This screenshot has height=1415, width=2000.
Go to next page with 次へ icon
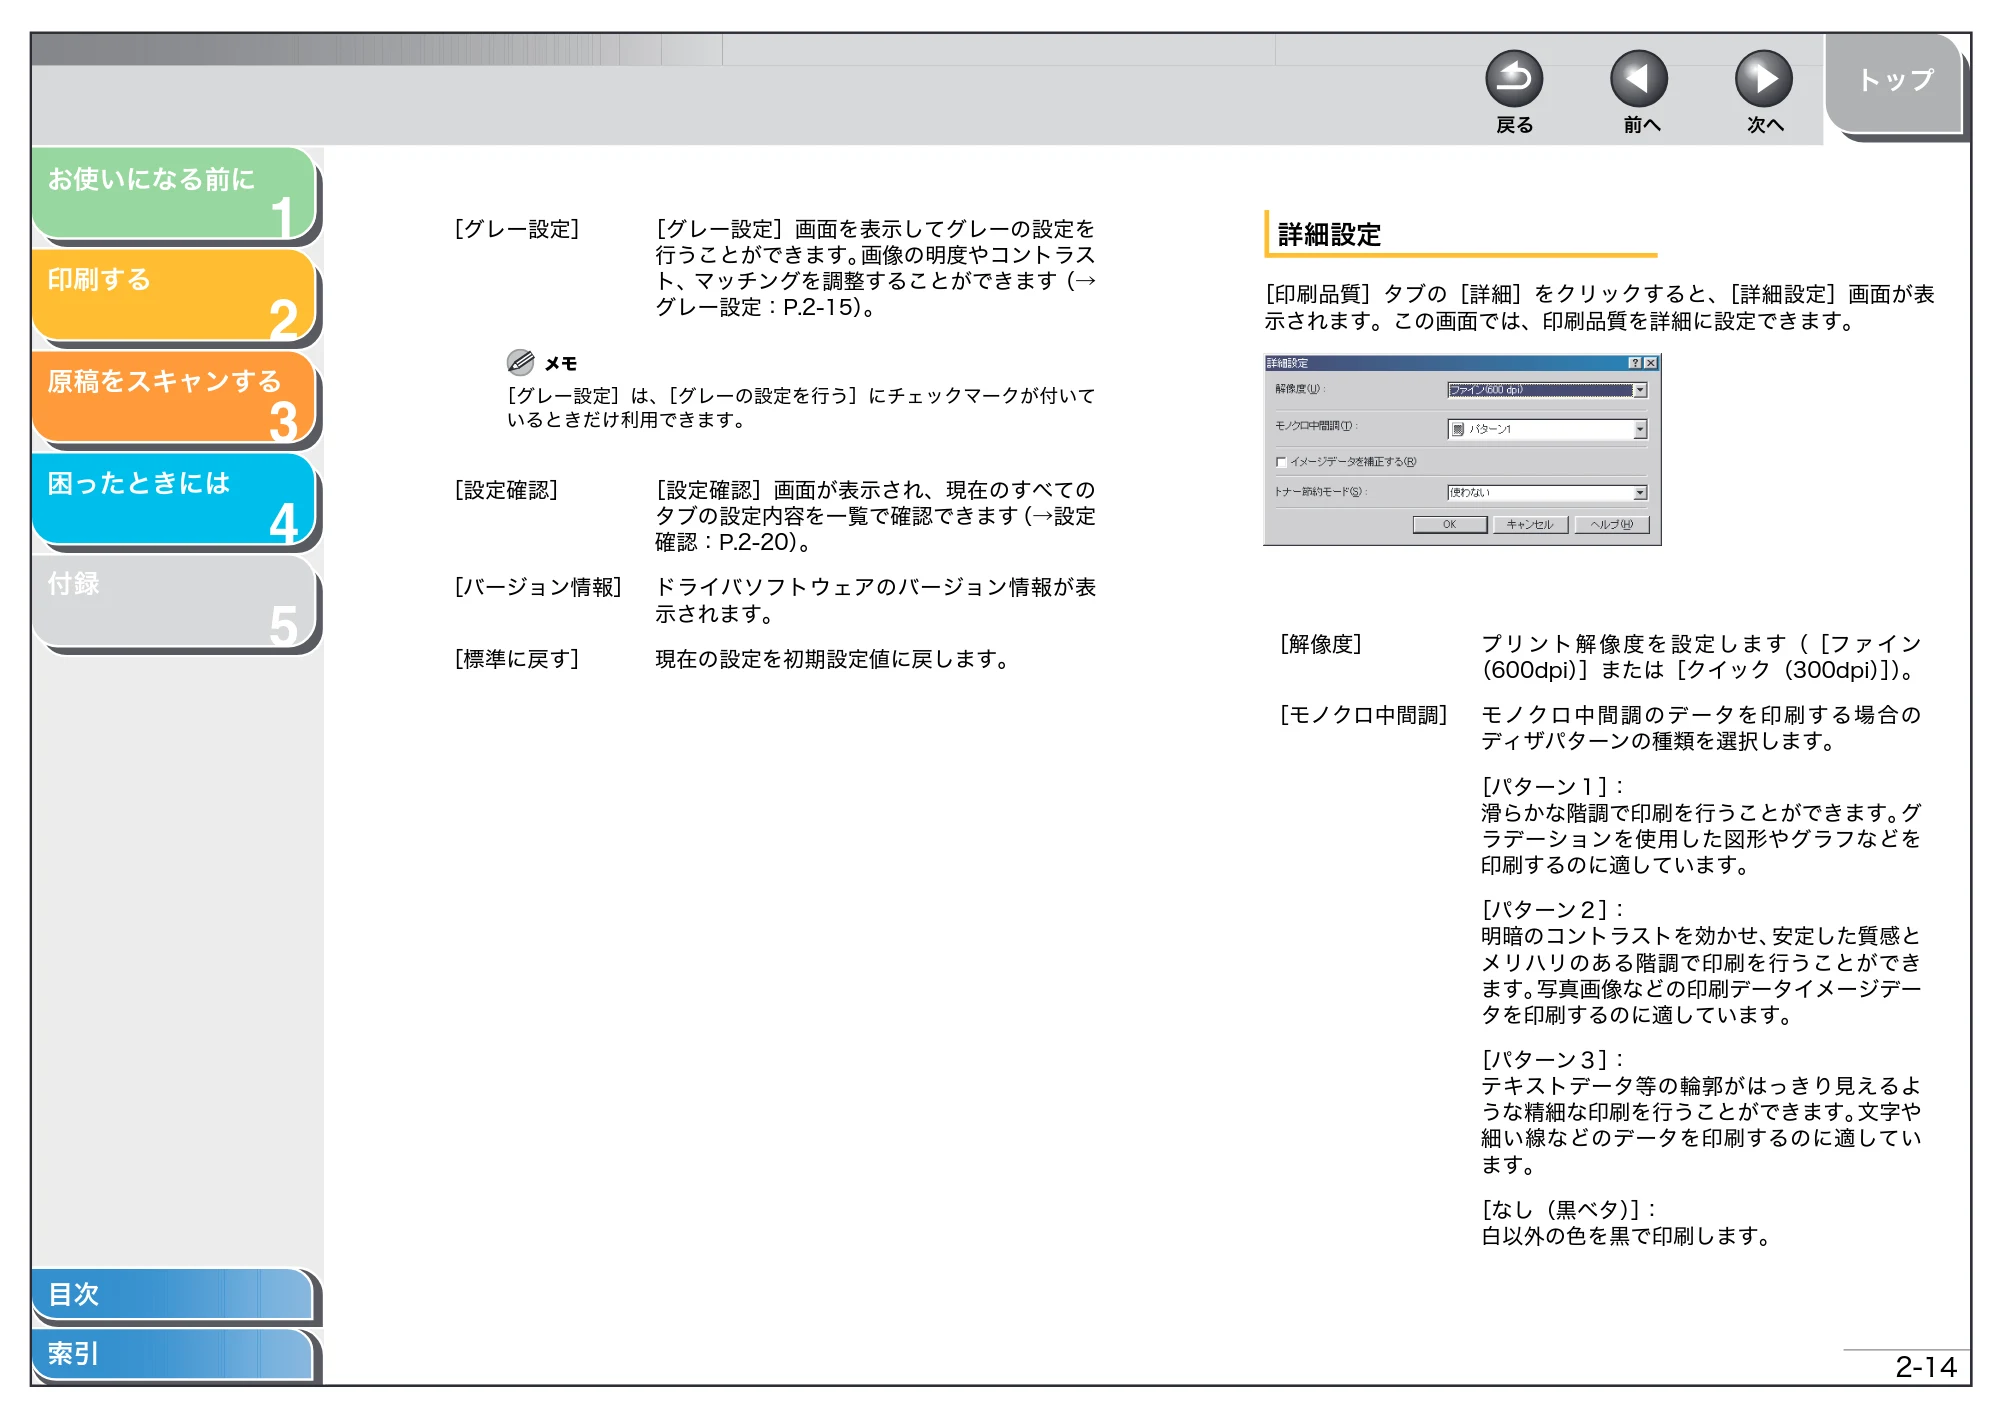point(1764,79)
